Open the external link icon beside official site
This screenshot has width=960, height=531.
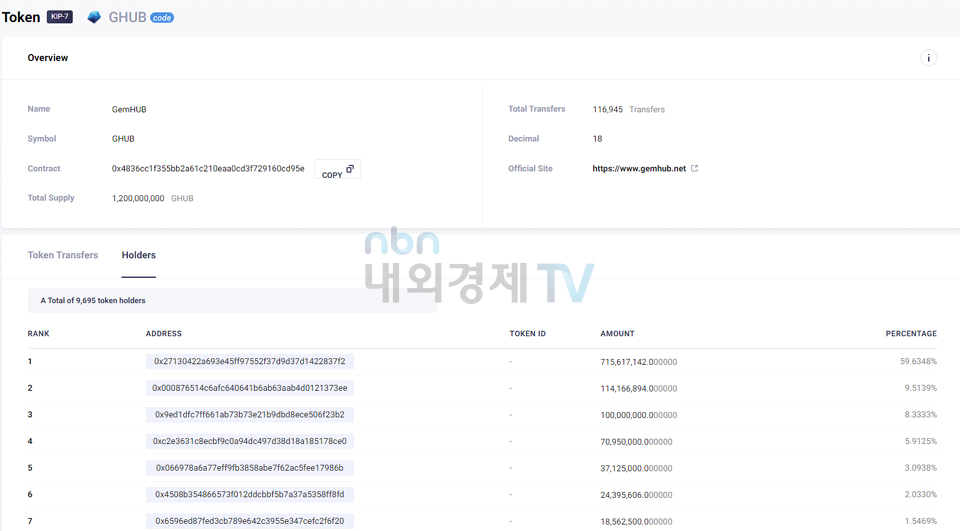[694, 168]
